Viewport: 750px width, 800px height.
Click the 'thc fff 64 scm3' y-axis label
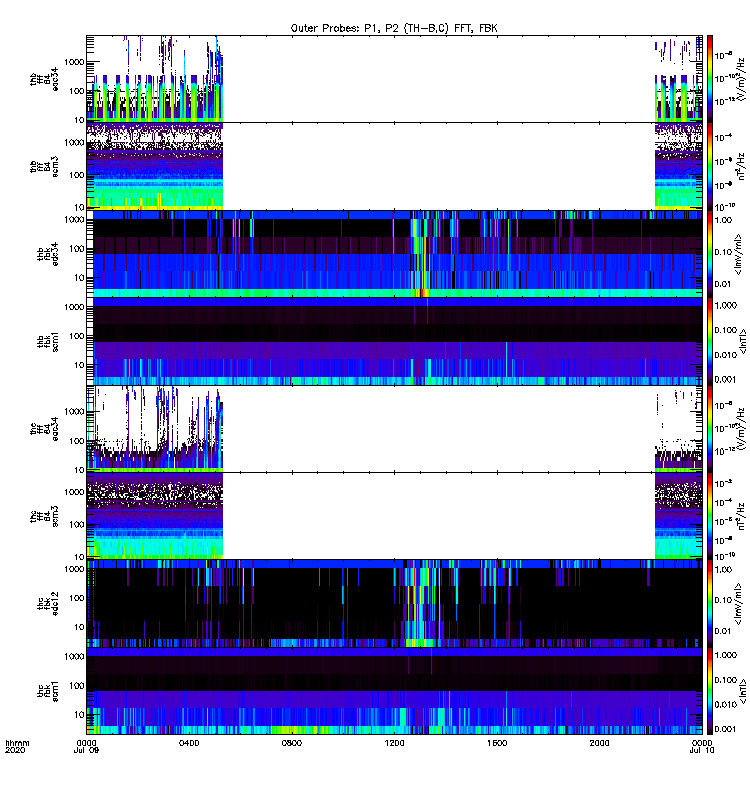click(44, 516)
